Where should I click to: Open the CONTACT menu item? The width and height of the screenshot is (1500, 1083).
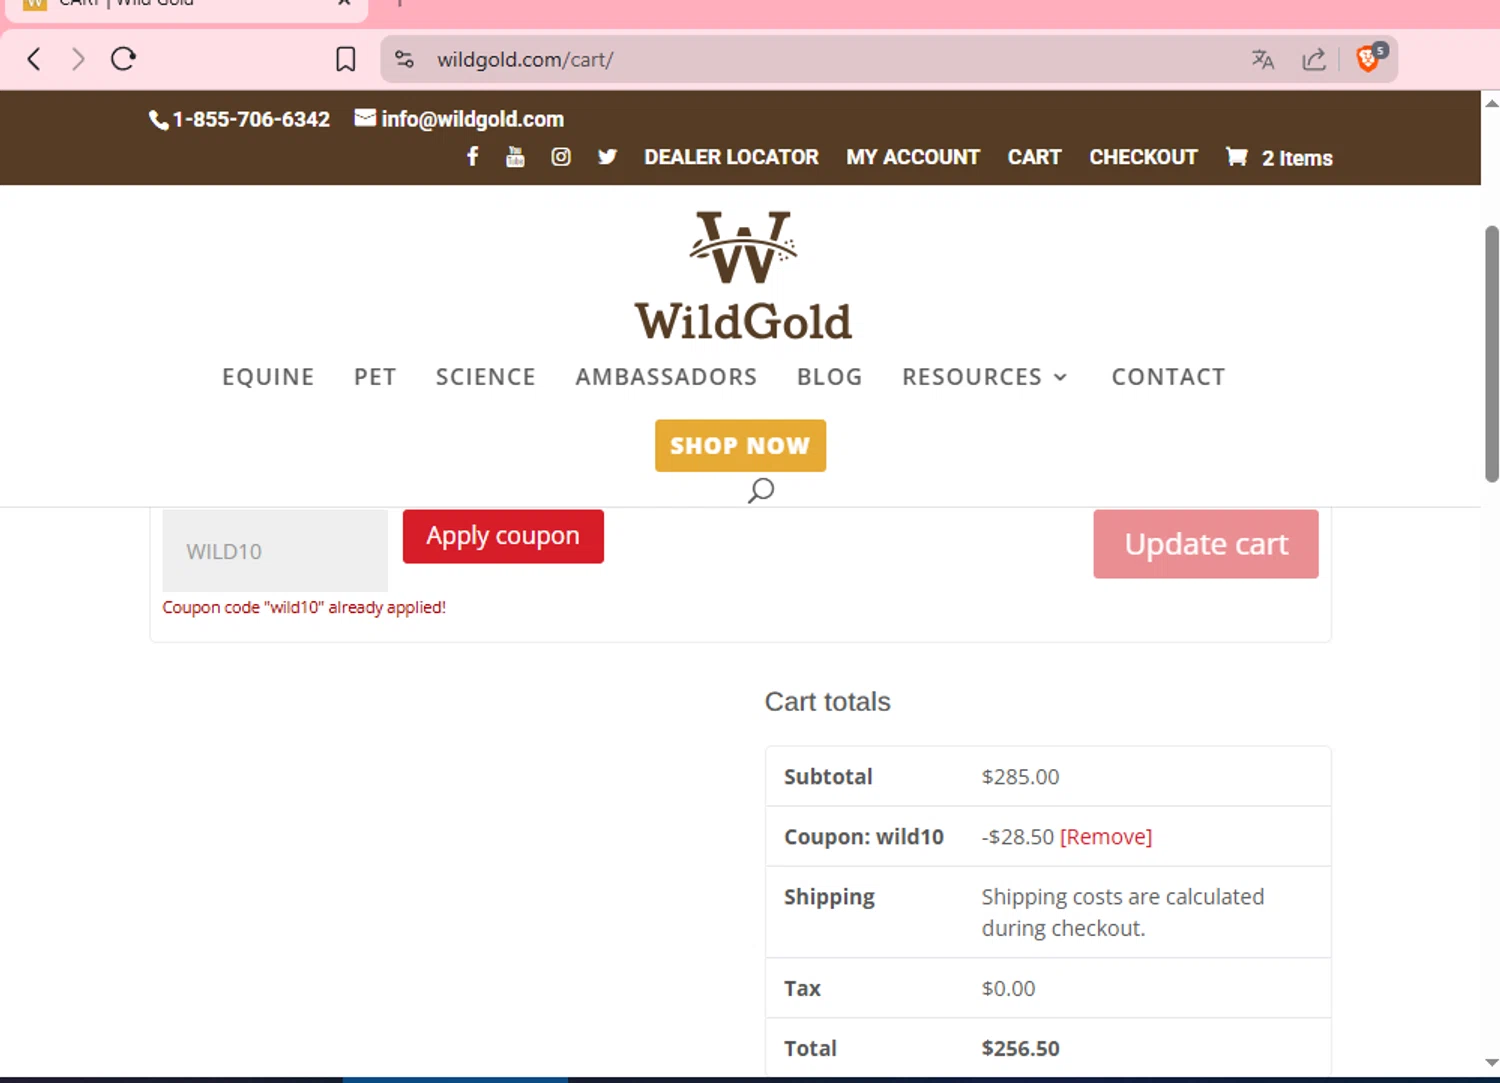1169,377
